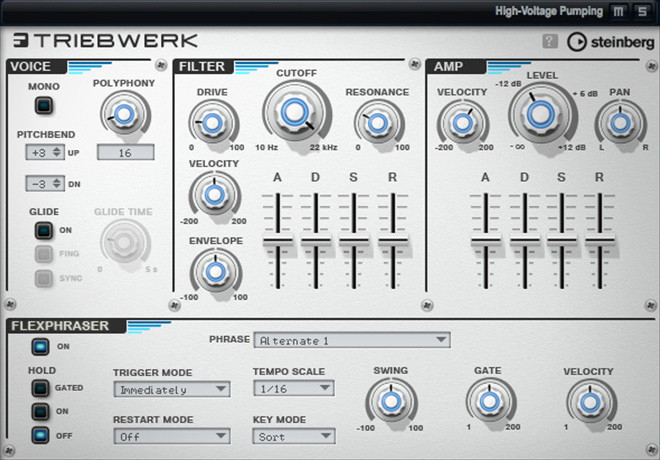
Task: Toggle FlexPhraser ON button
Action: 40,347
